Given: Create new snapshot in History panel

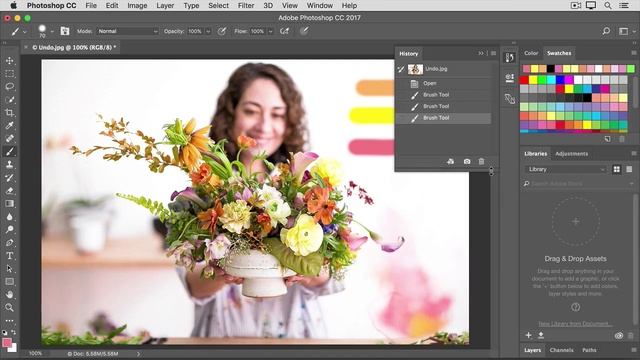Looking at the screenshot, I should [x=467, y=162].
